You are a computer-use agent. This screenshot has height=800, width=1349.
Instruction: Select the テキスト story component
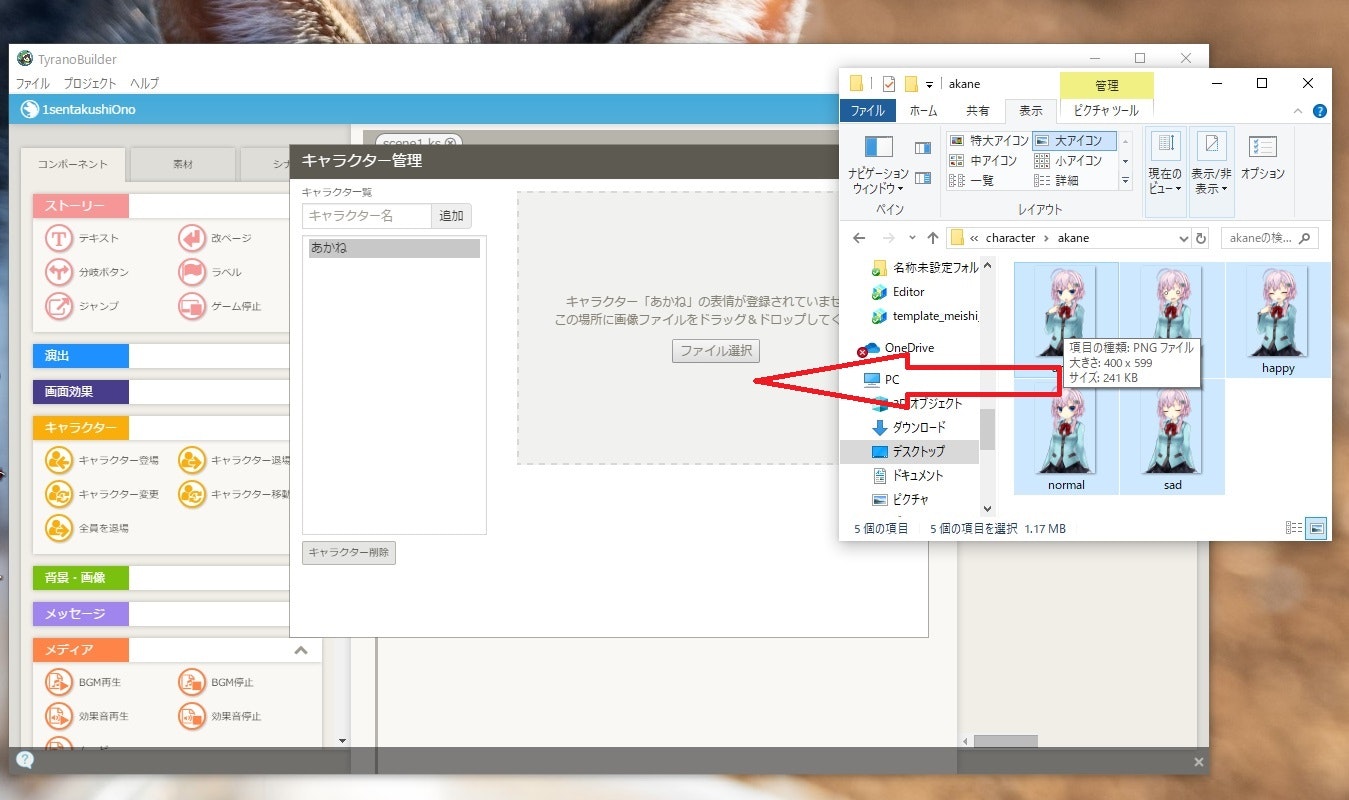coord(82,238)
